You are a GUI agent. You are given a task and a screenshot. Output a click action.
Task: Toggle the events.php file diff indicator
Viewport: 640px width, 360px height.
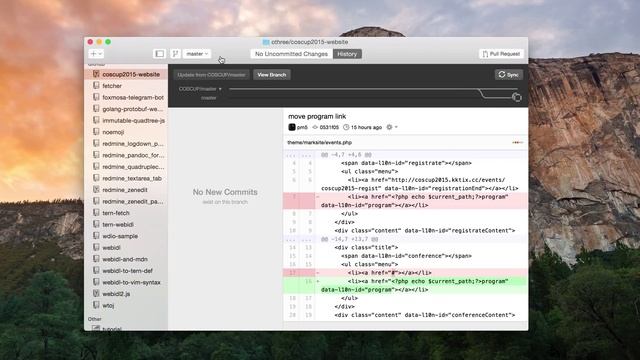[x=517, y=142]
